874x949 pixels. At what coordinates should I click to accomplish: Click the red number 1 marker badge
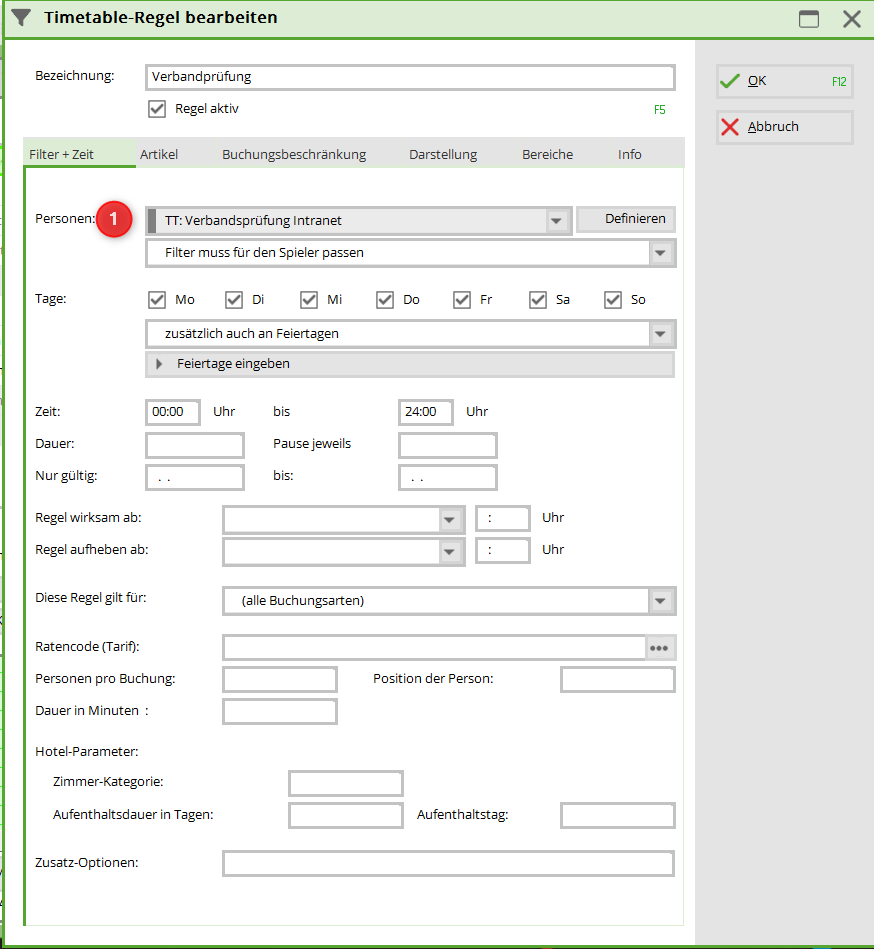tap(114, 219)
